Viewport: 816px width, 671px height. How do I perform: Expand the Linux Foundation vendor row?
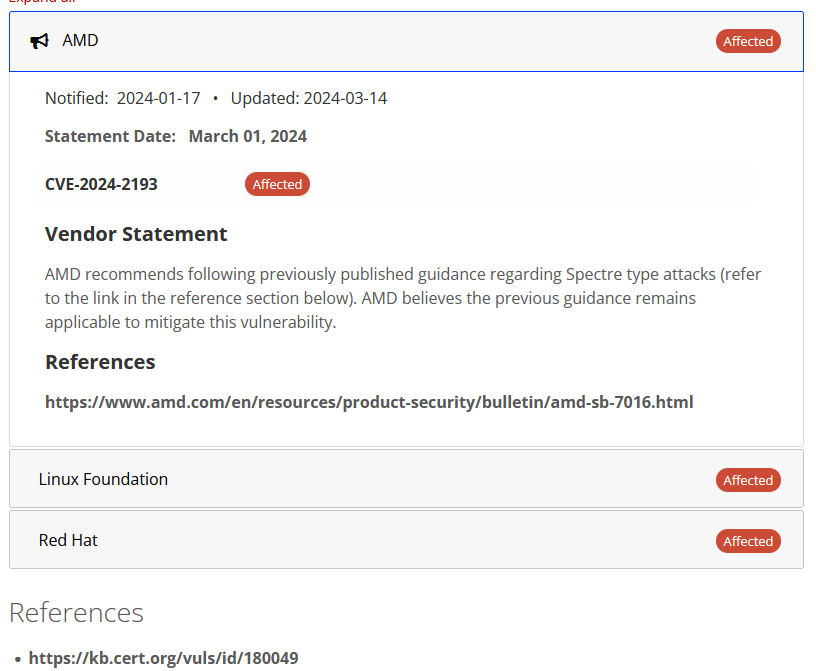(x=406, y=479)
